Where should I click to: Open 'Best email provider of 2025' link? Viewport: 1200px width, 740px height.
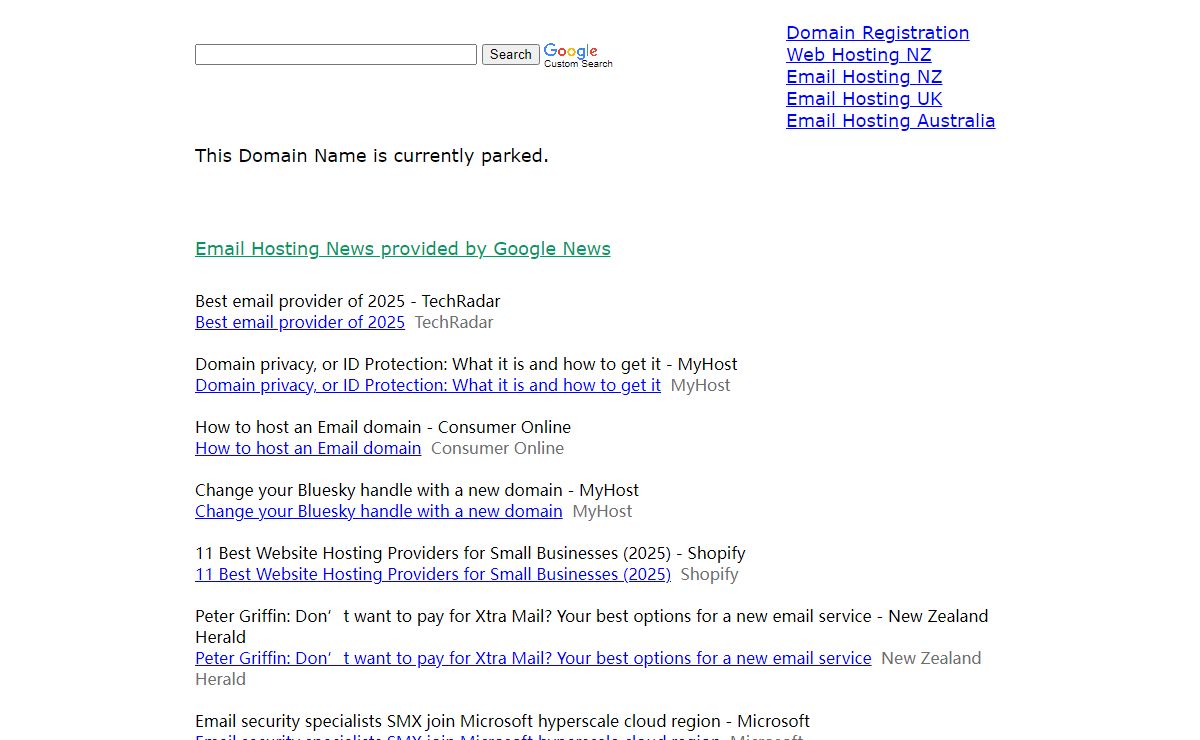300,322
